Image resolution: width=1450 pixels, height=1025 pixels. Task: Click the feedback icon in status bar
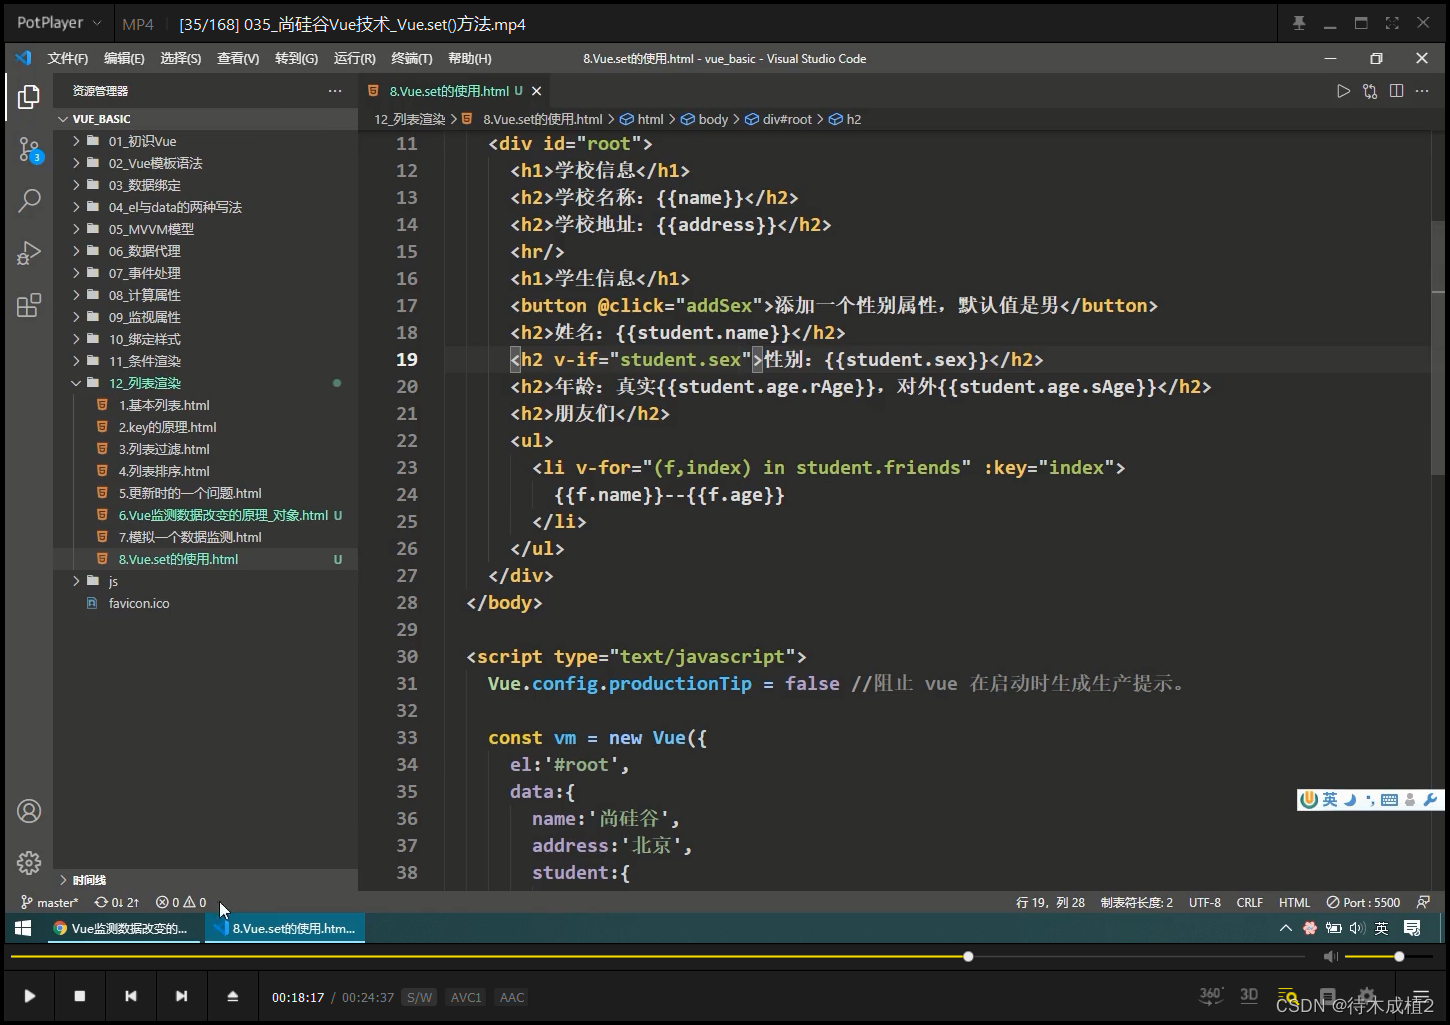coord(1423,902)
